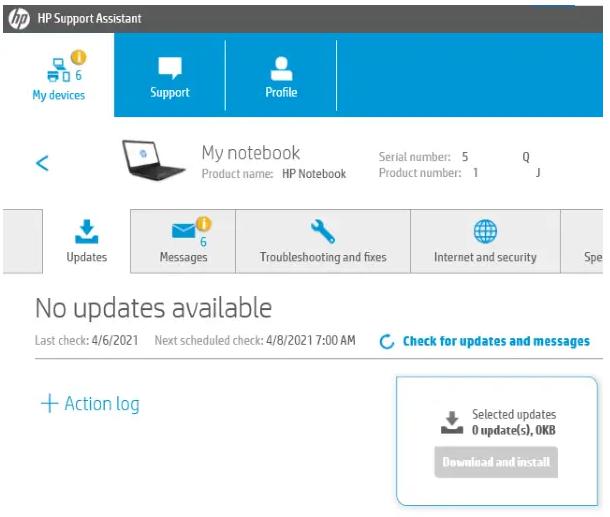610x517 pixels.
Task: Click the globe icon
Action: pyautogui.click(x=485, y=231)
